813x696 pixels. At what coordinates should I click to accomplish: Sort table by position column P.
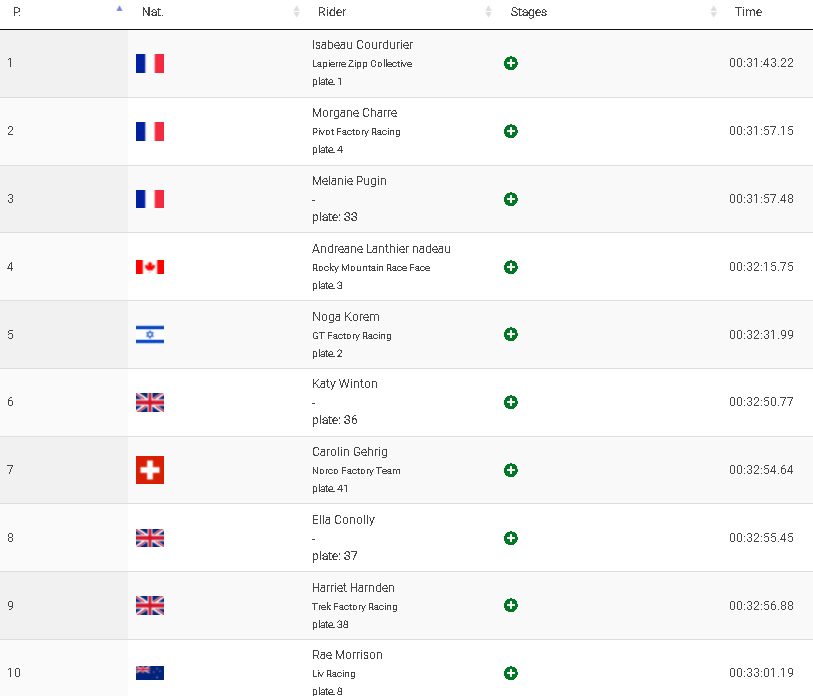[x=17, y=12]
